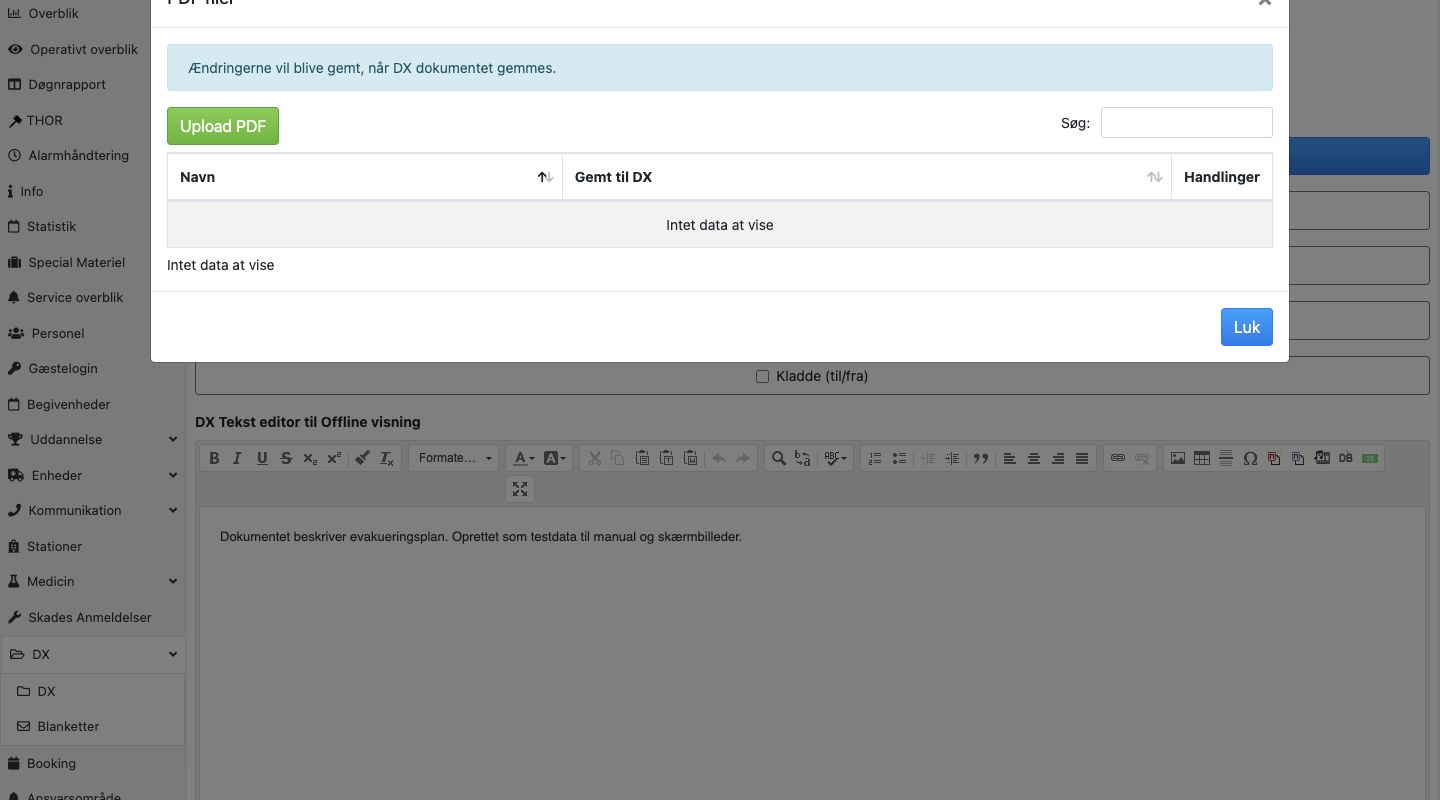Open the spell check ABC dropdown
Image resolution: width=1440 pixels, height=800 pixels.
(835, 458)
